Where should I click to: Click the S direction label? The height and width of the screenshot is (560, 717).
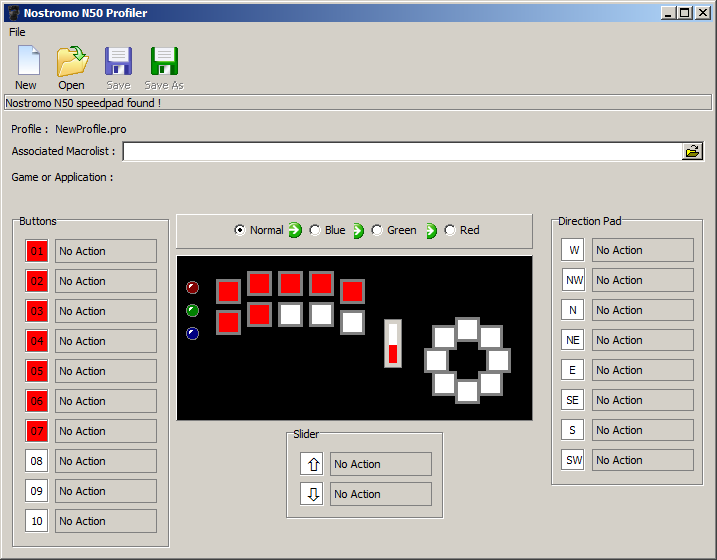coord(573,430)
